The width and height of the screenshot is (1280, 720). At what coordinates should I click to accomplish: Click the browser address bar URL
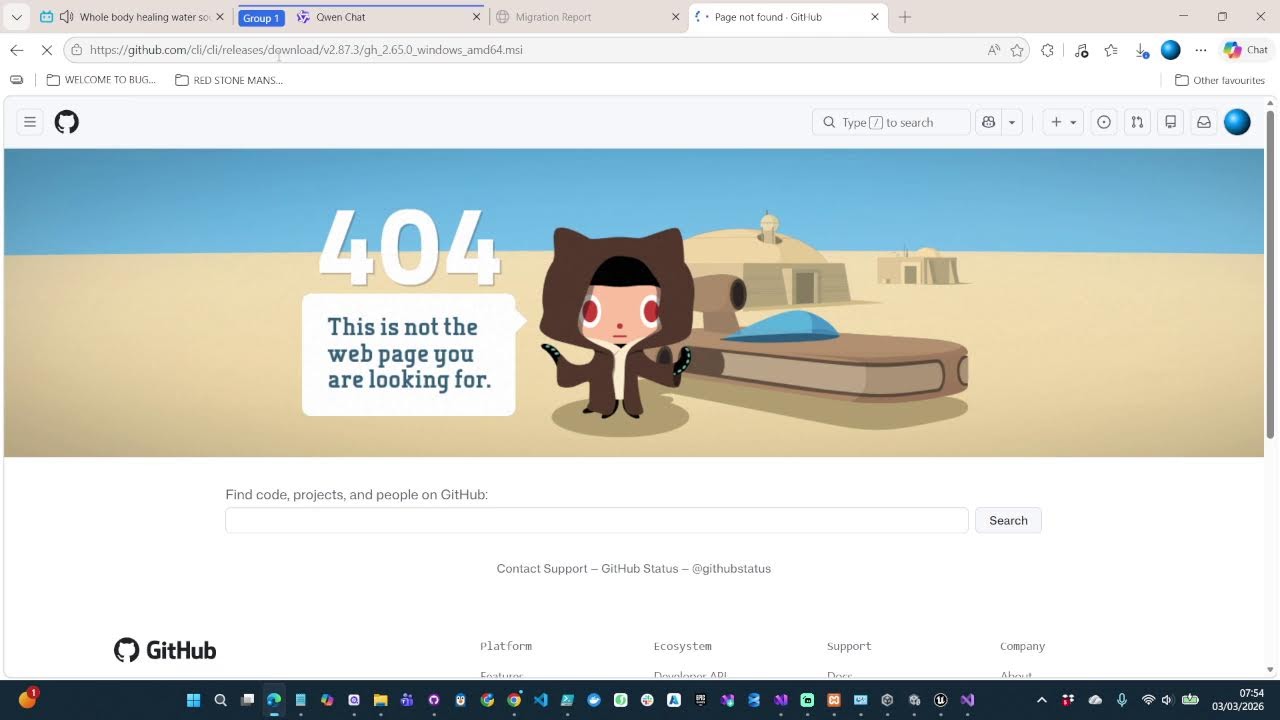point(306,50)
